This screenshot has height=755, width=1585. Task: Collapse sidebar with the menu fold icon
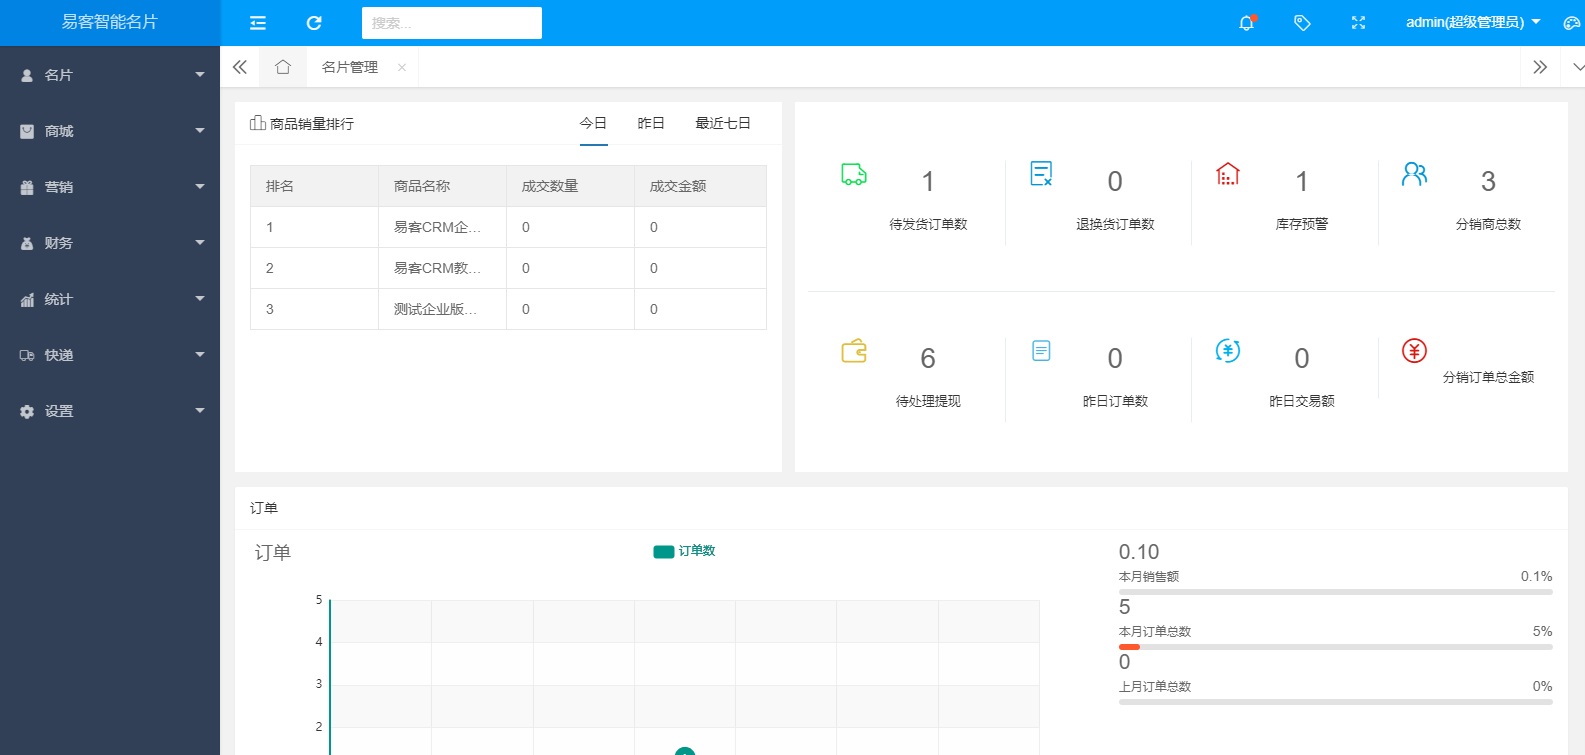[258, 23]
